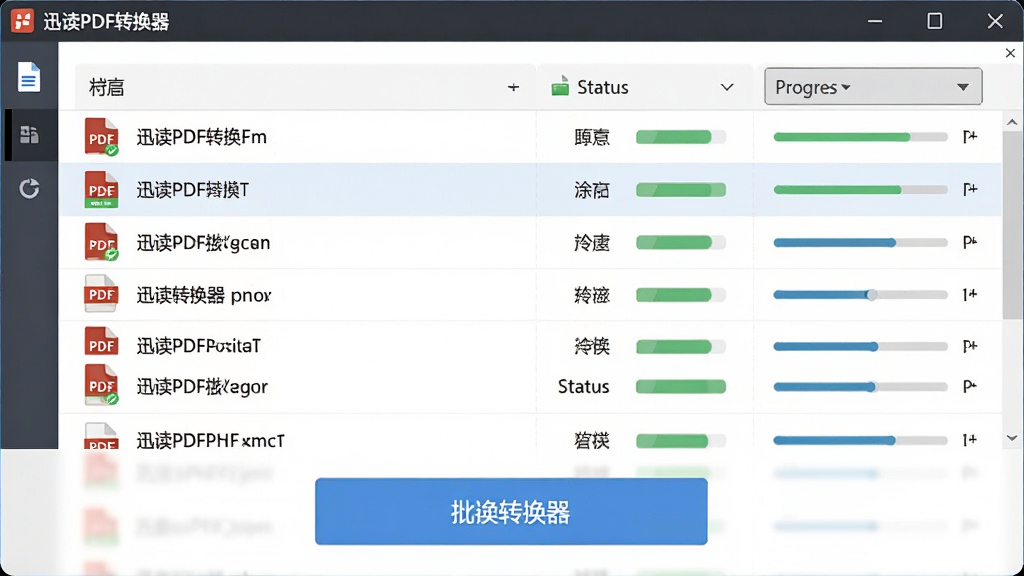Click the status bar of 迅读PDF转换Fm
Screen dimensions: 1024x576
(x=680, y=136)
